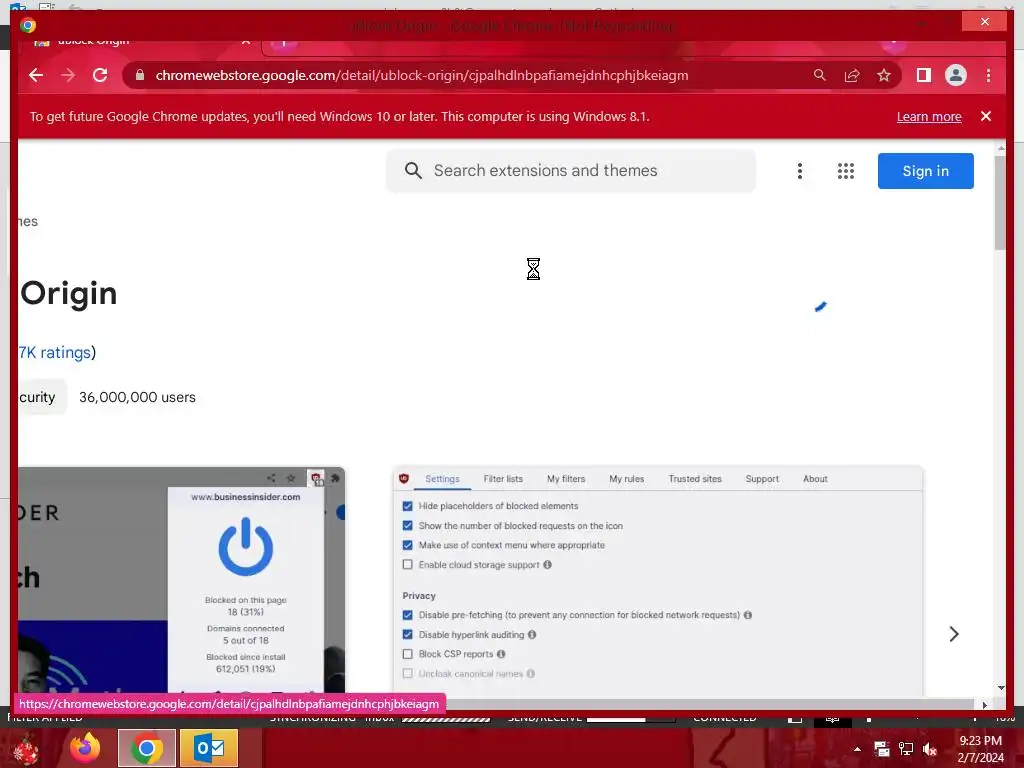Click the network tray icon

point(906,749)
